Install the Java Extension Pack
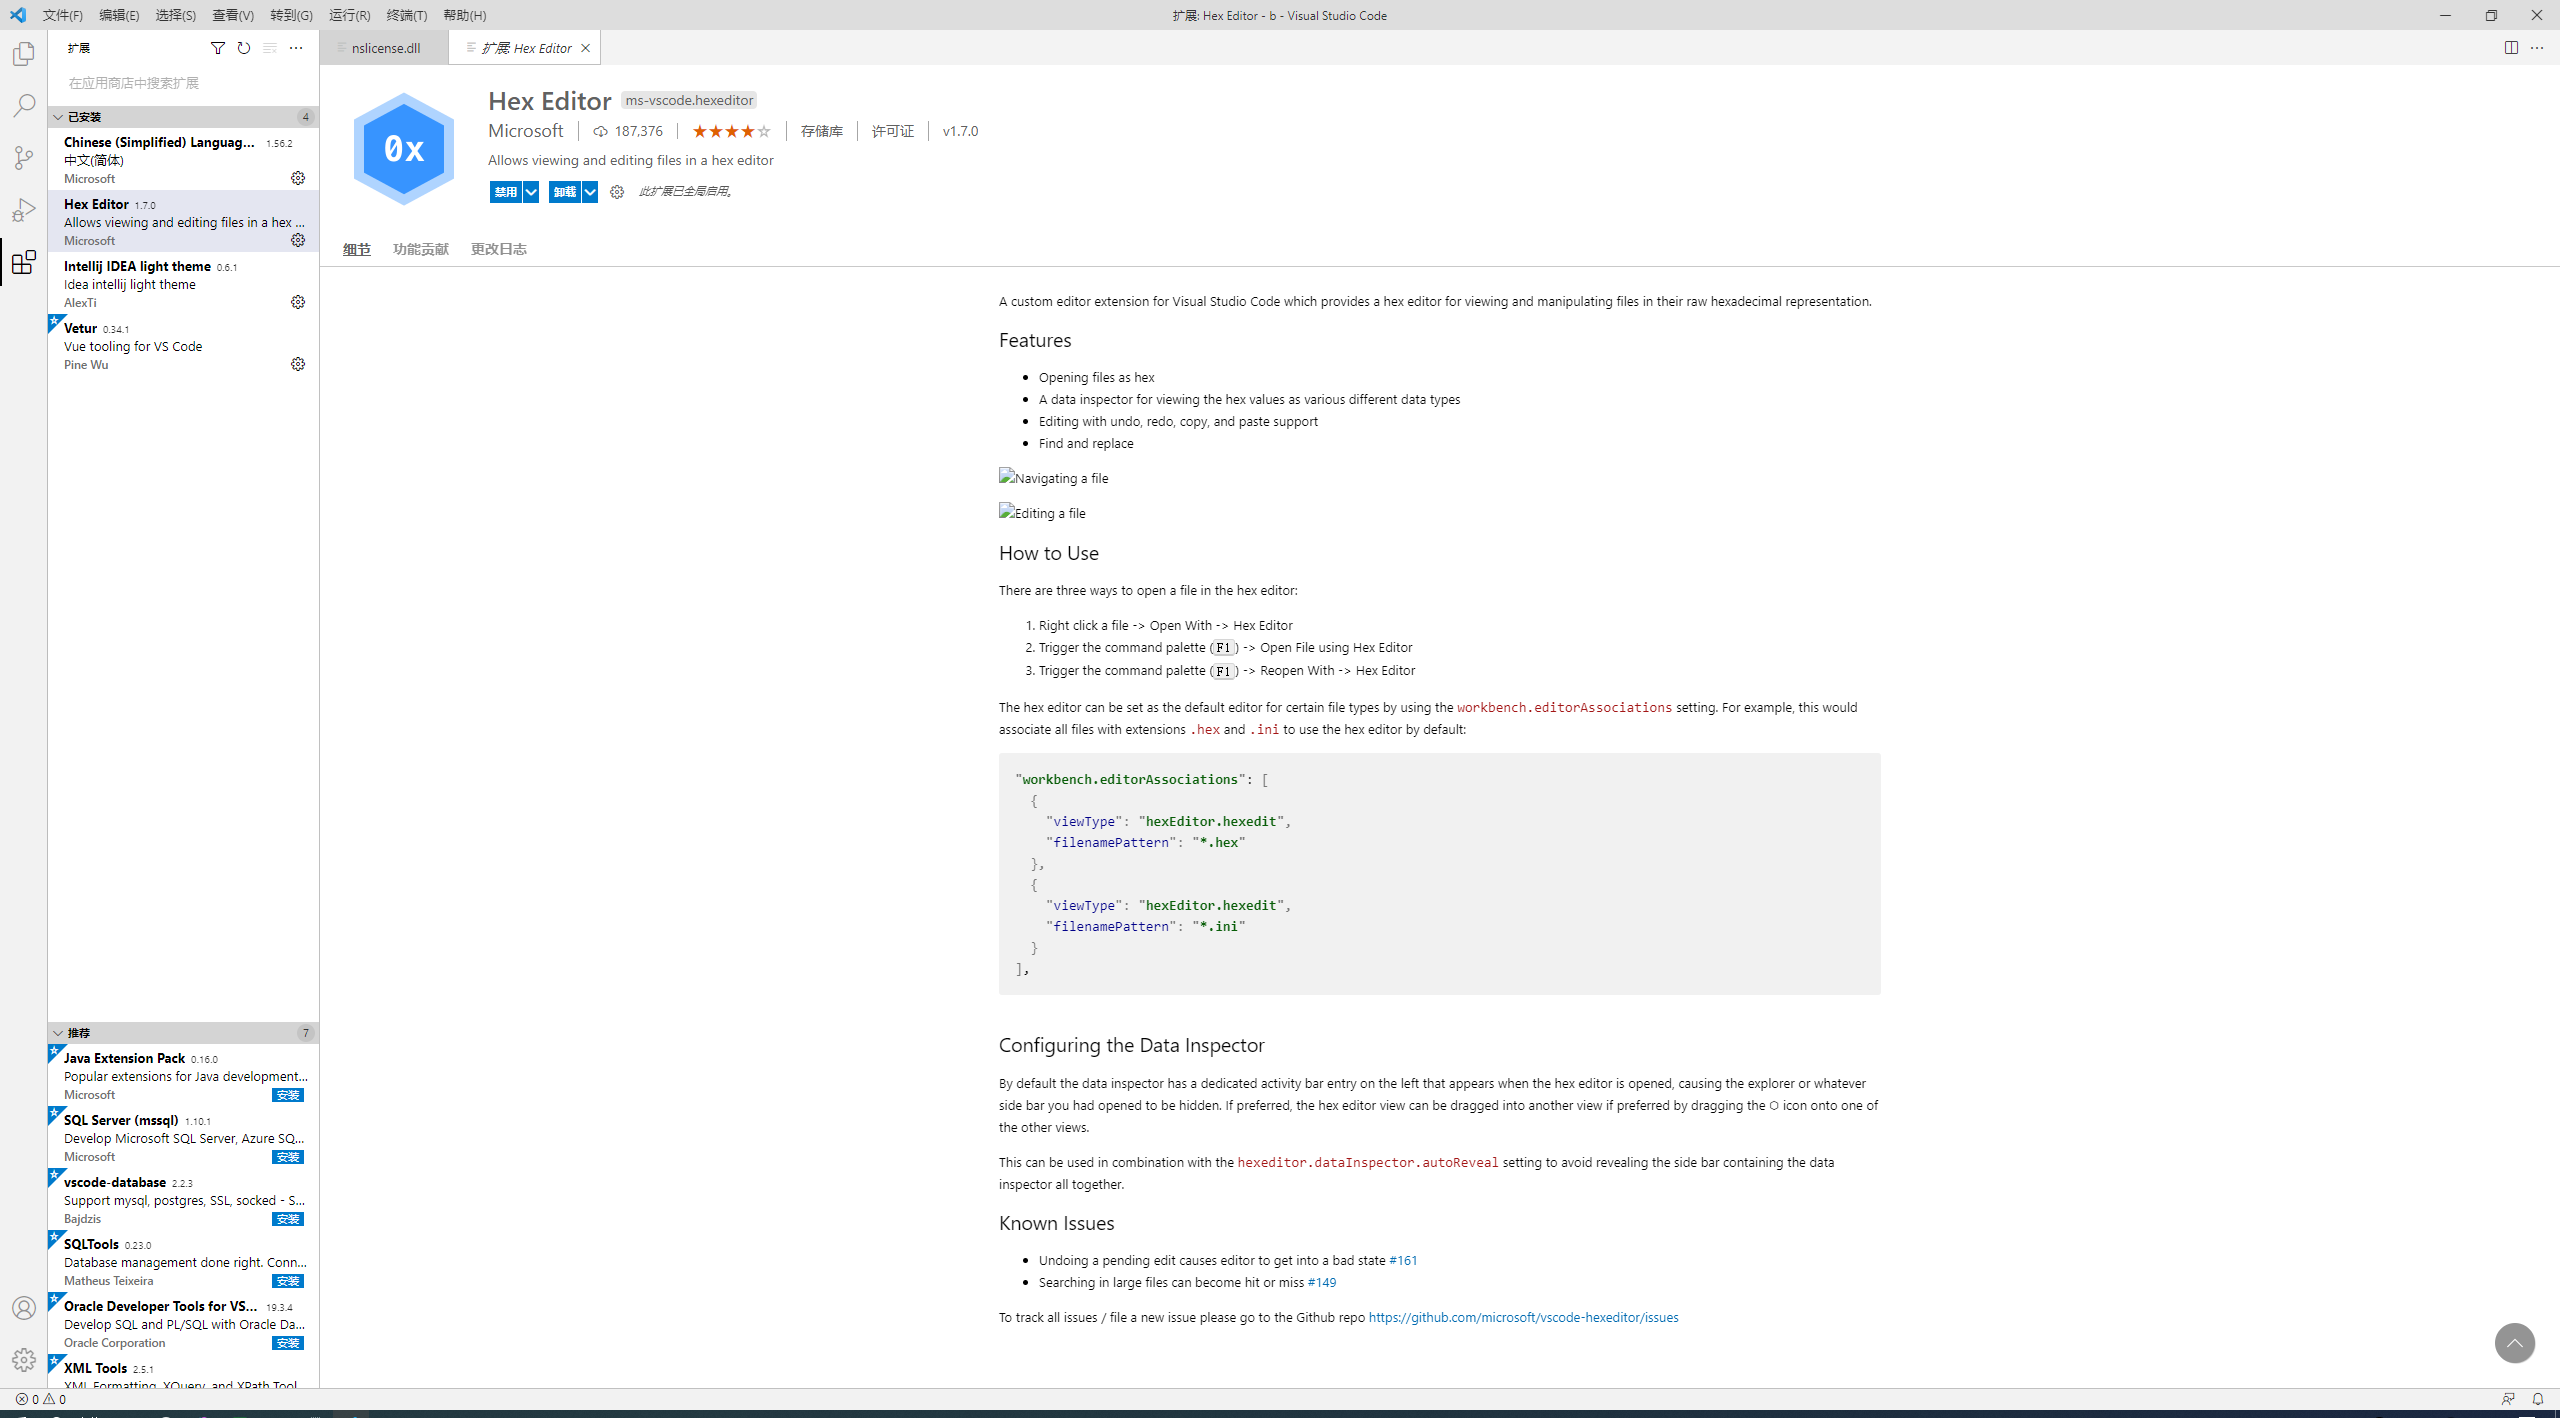Screen dimensions: 2560x1418 [x=288, y=1095]
